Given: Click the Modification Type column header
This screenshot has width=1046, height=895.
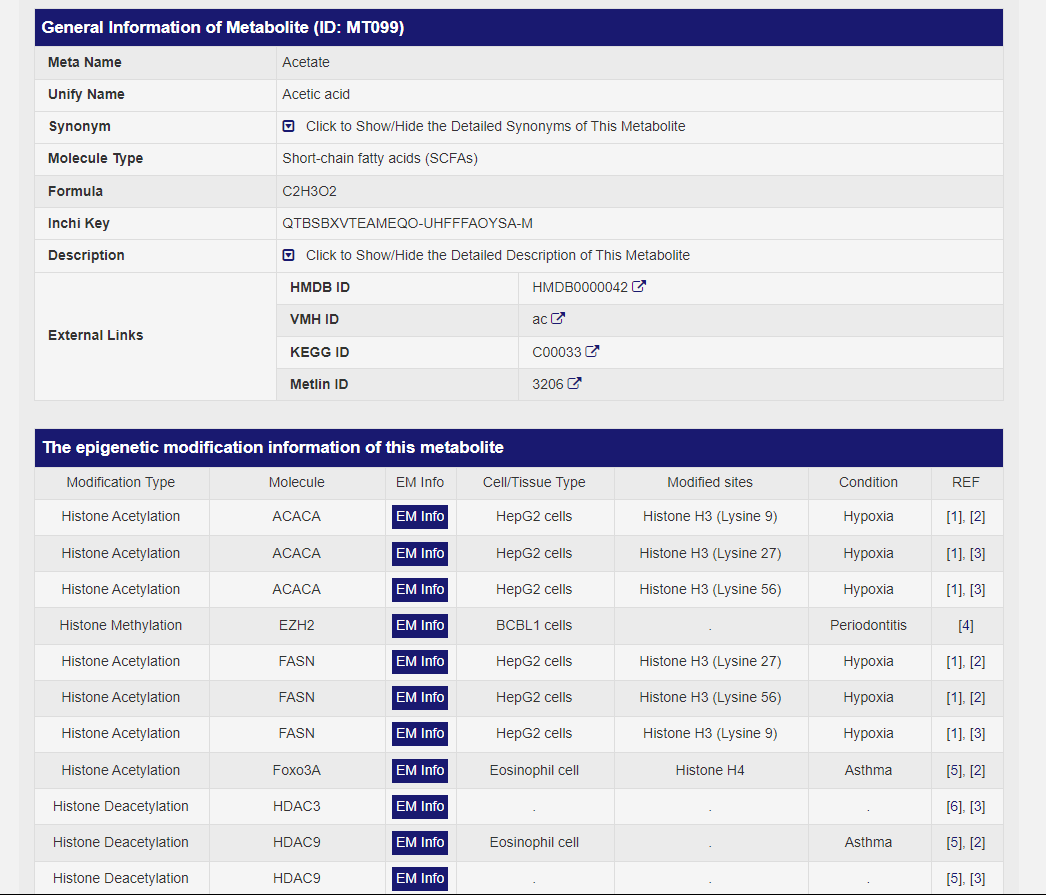Looking at the screenshot, I should point(121,482).
